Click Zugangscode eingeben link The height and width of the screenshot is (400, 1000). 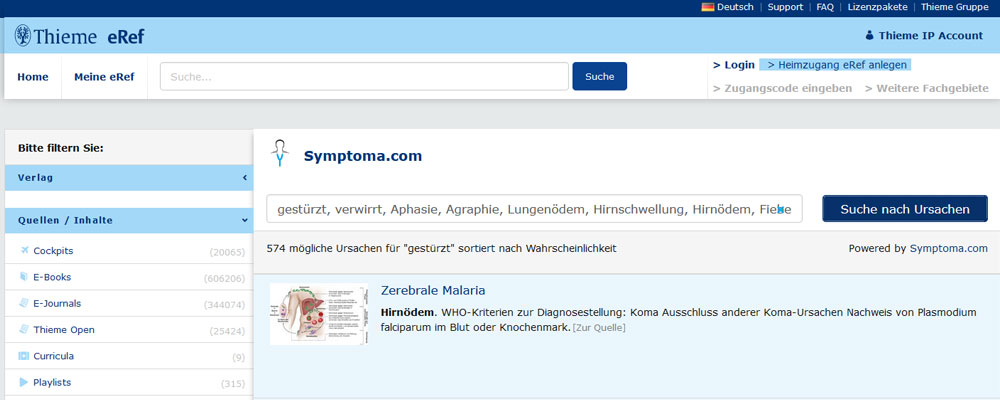pos(783,89)
